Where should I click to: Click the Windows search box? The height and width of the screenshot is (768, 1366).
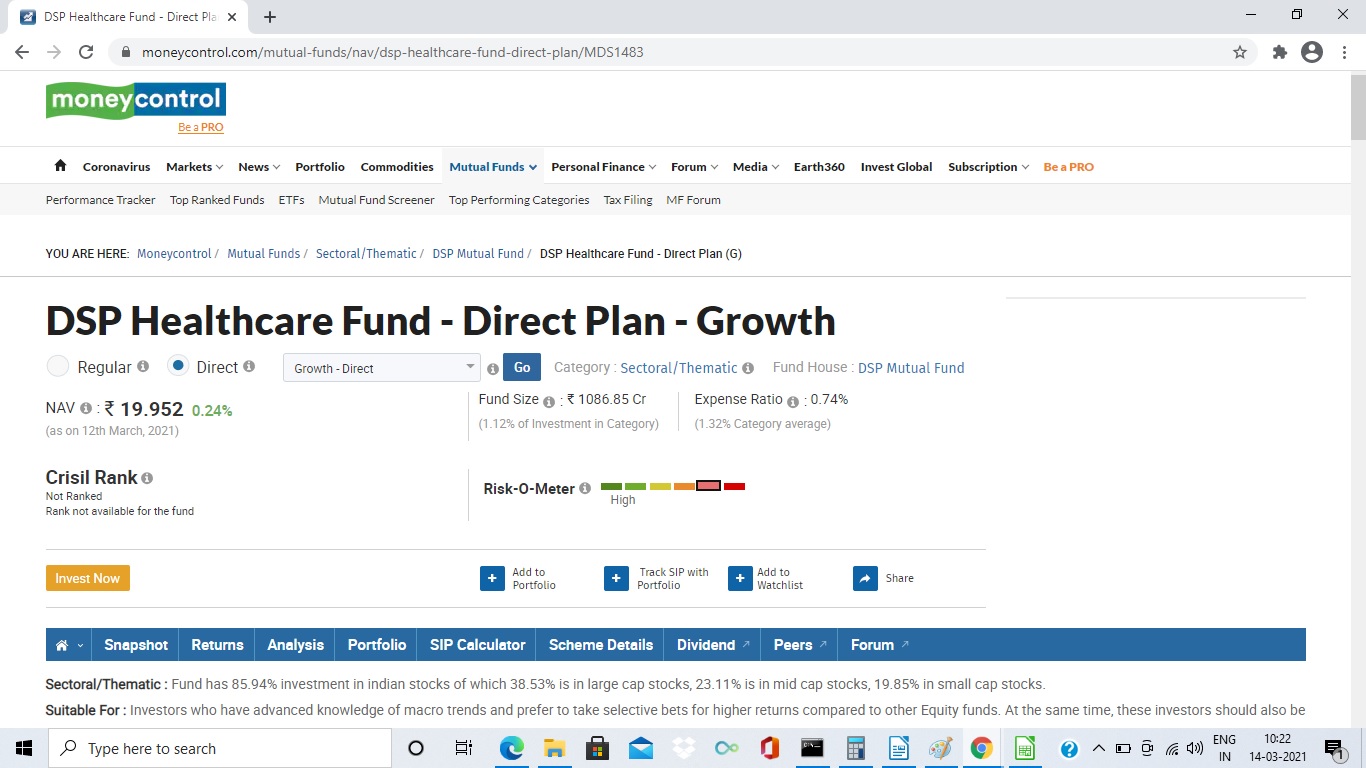[x=221, y=748]
